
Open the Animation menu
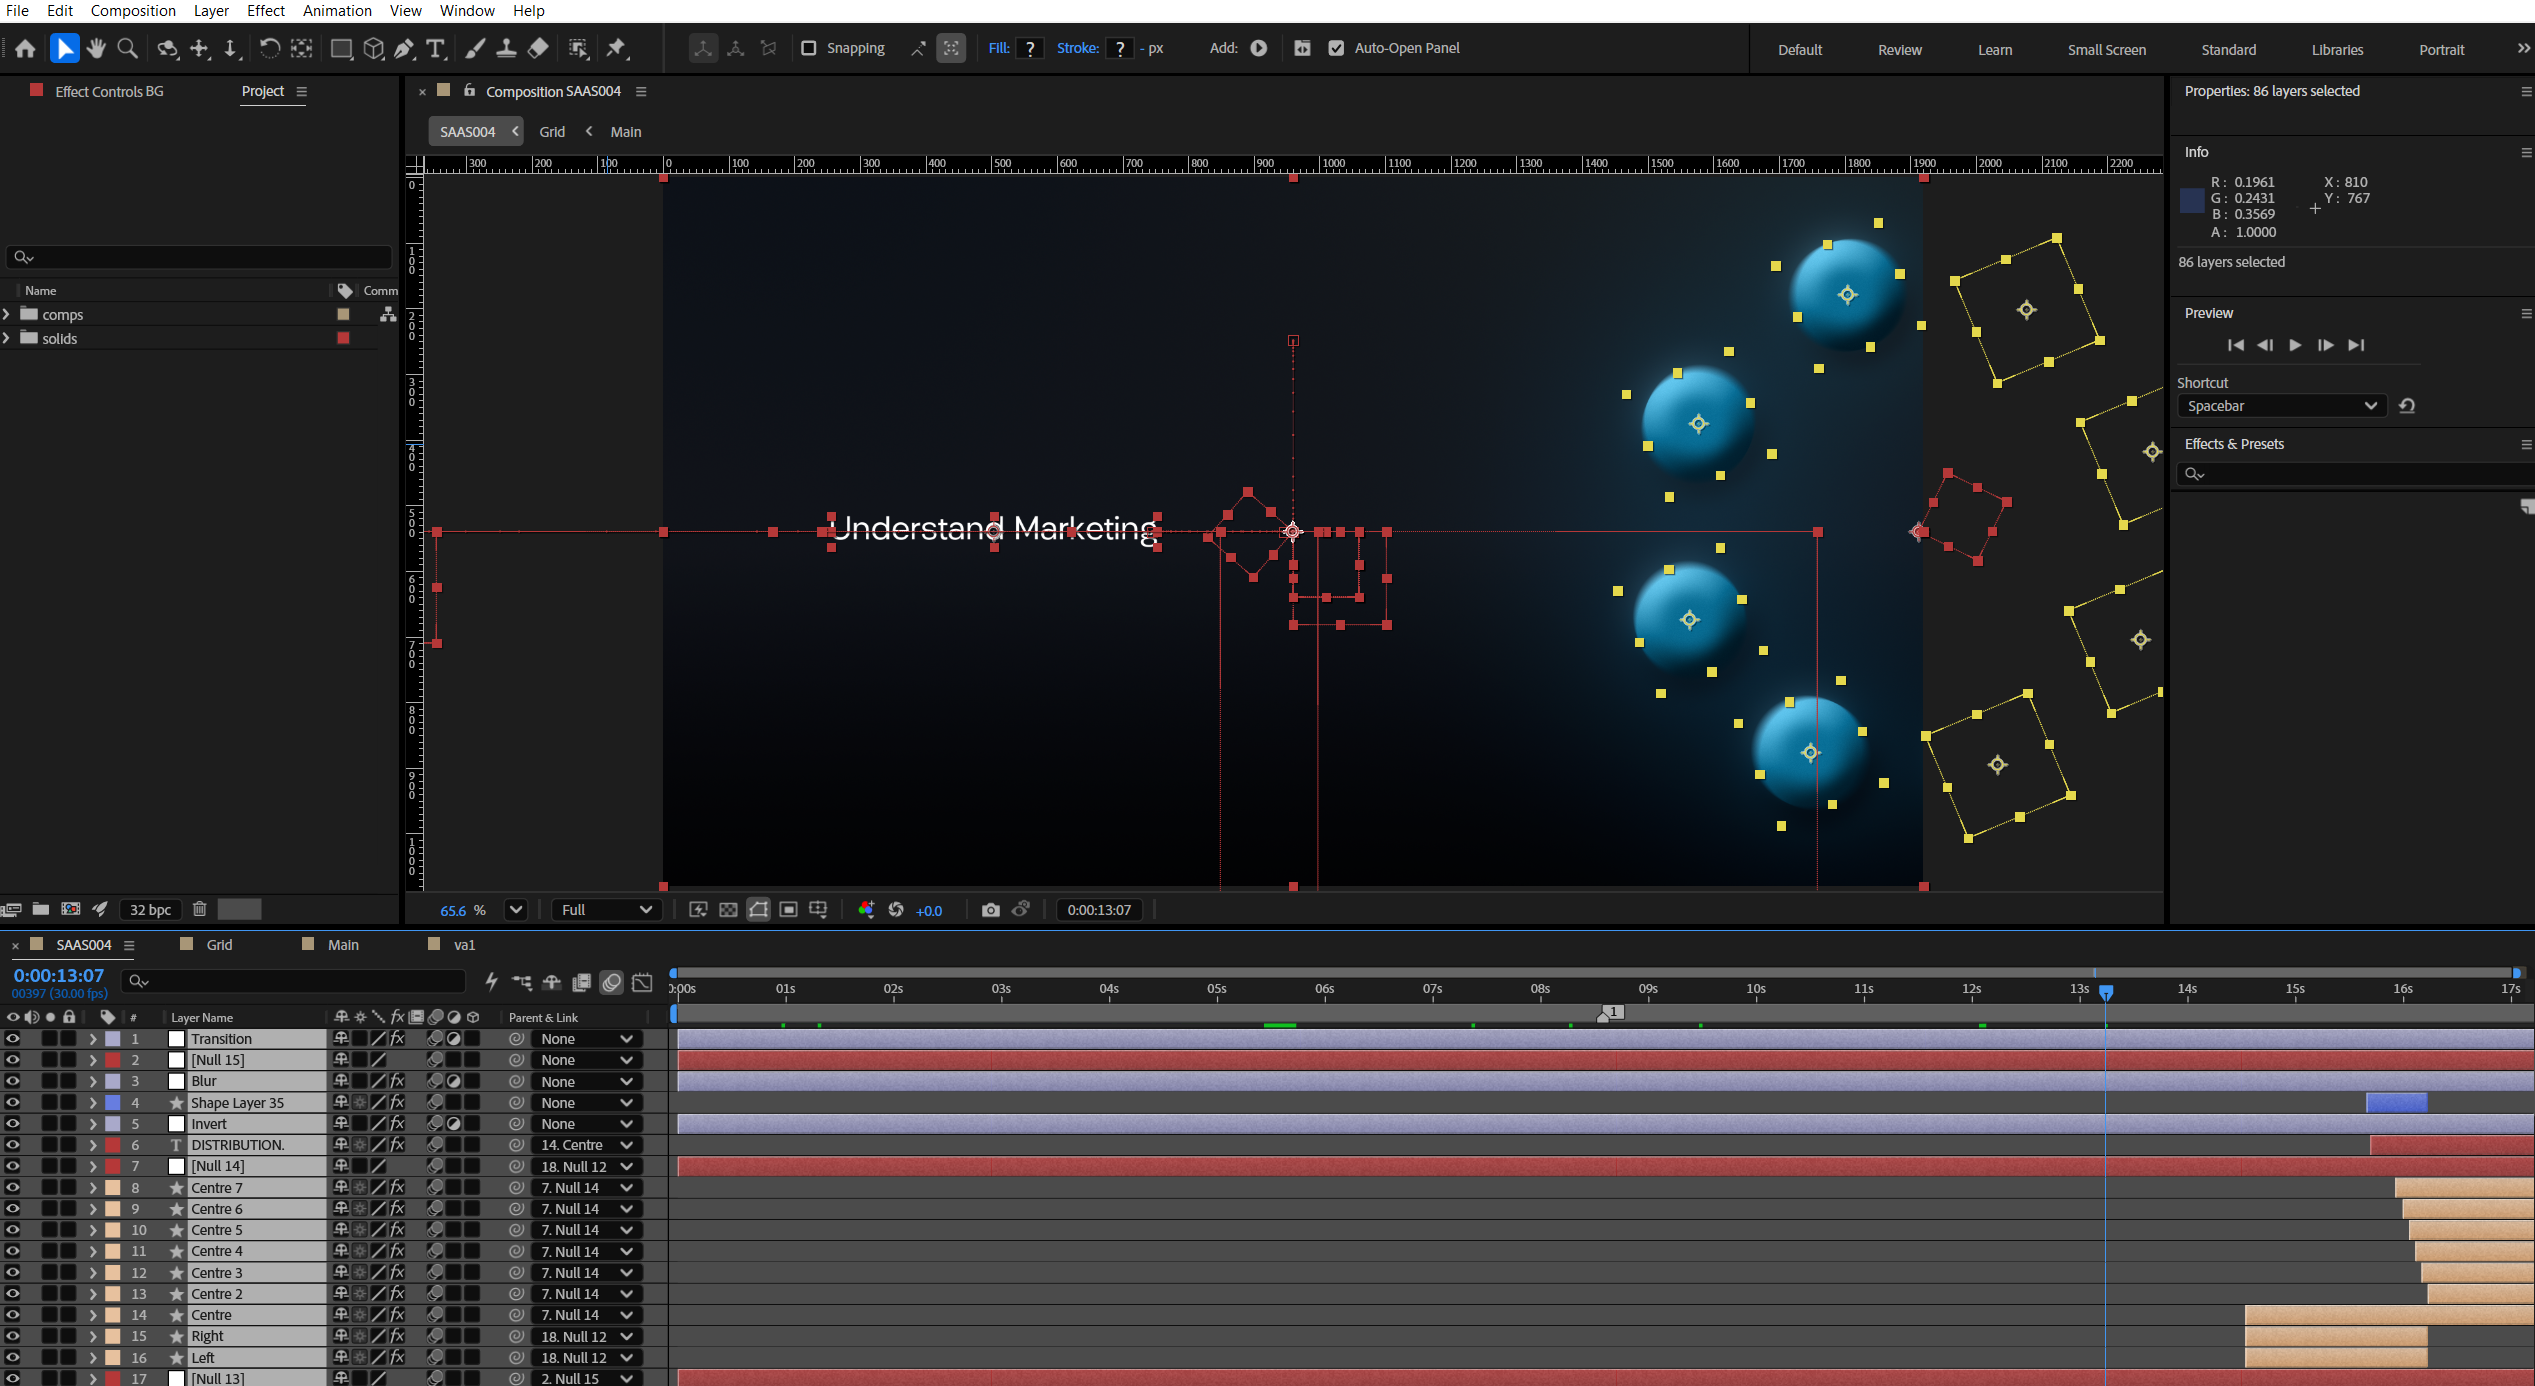[337, 11]
